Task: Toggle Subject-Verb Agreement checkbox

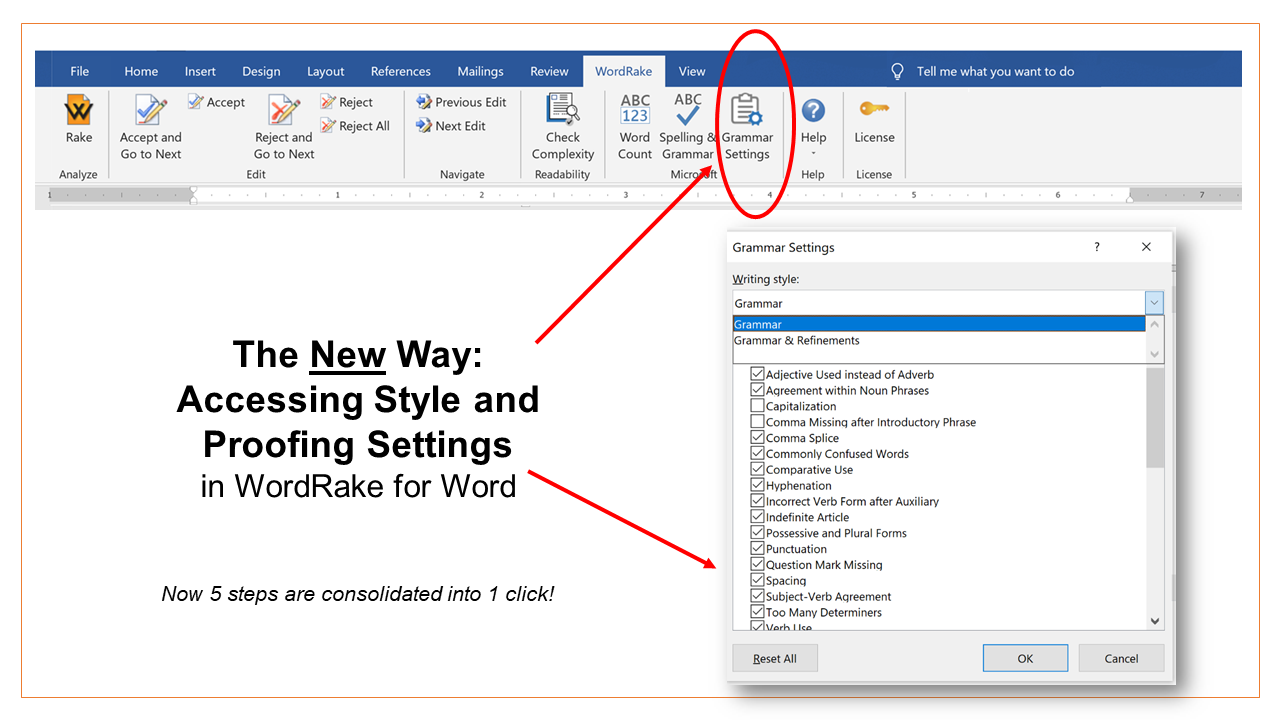Action: point(757,596)
